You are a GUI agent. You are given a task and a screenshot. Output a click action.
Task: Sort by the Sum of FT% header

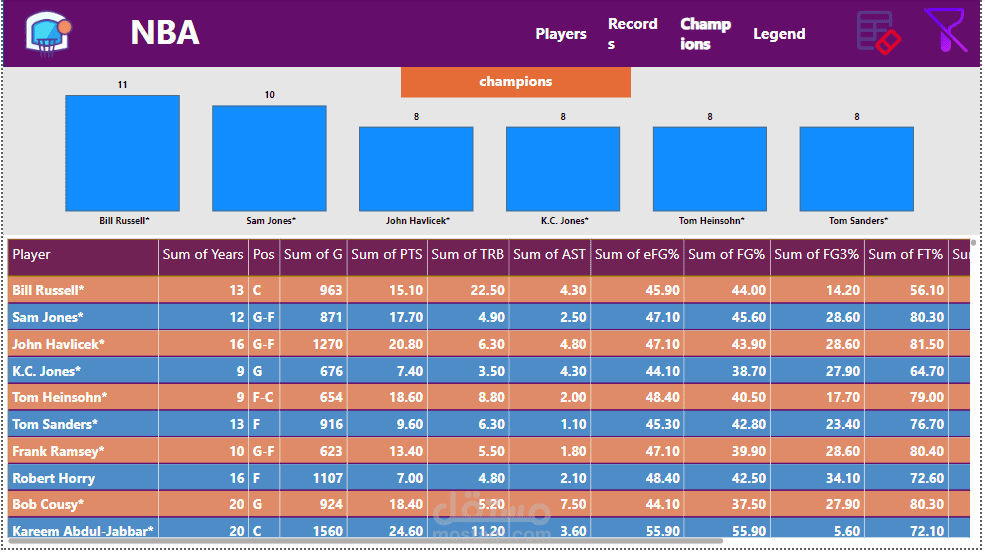pos(906,256)
